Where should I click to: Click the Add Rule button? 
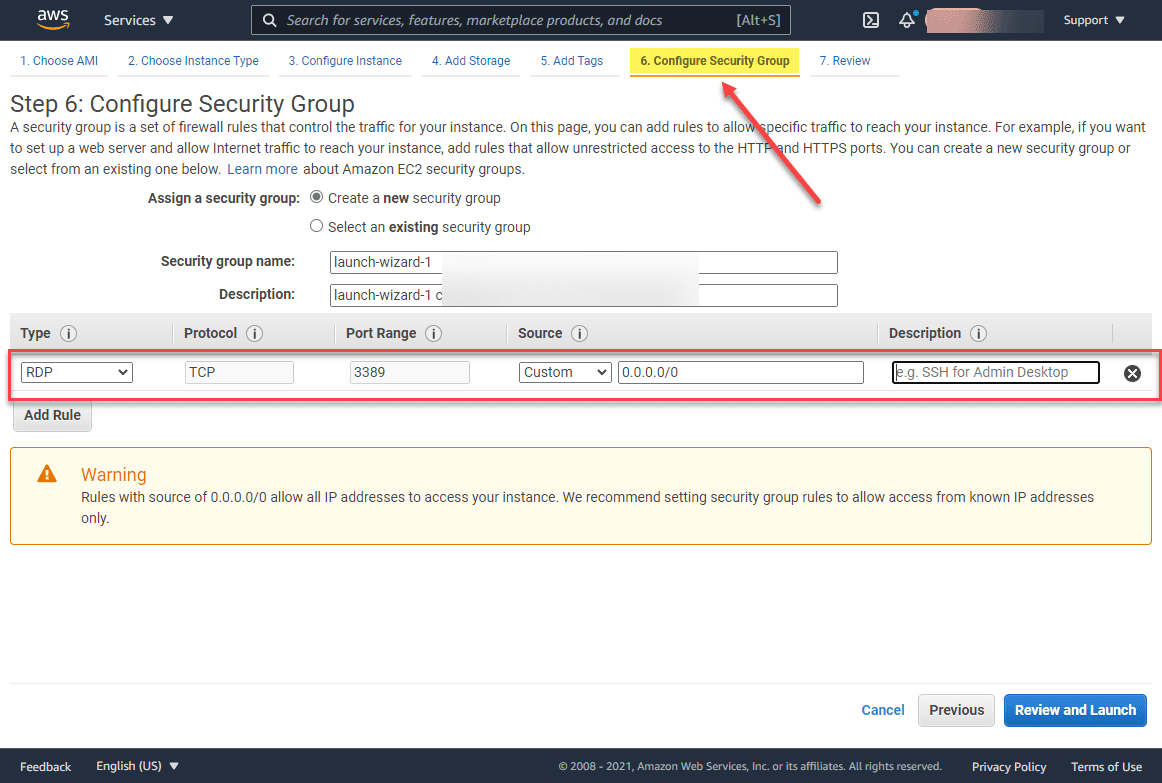[x=53, y=416]
